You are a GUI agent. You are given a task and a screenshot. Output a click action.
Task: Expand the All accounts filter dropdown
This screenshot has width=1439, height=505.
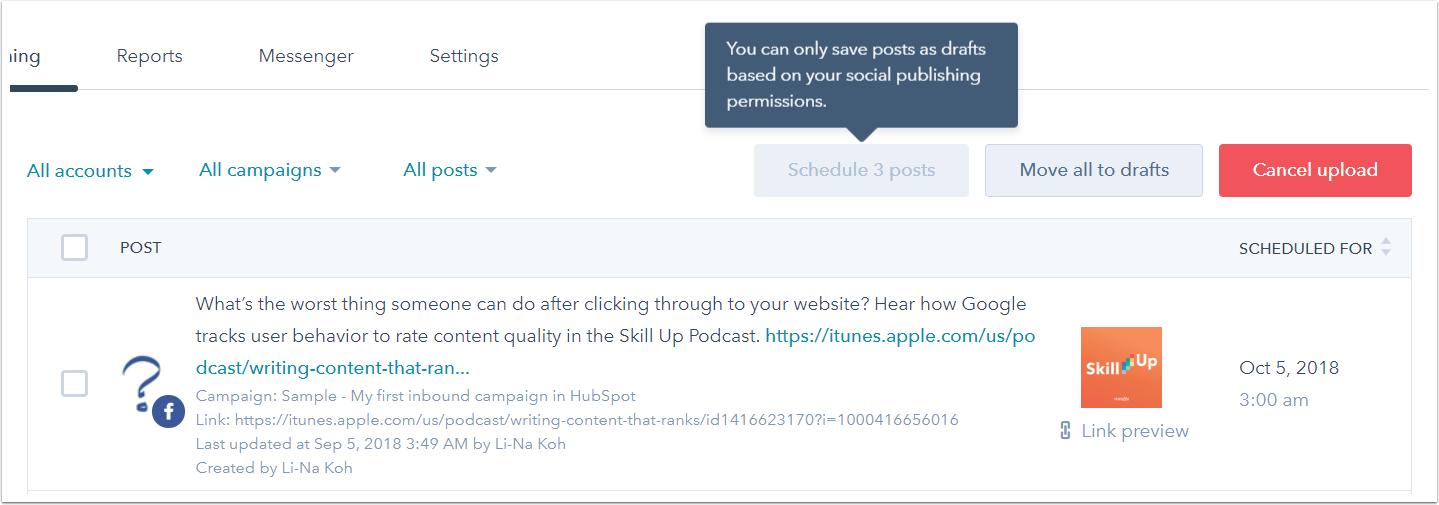tap(90, 171)
